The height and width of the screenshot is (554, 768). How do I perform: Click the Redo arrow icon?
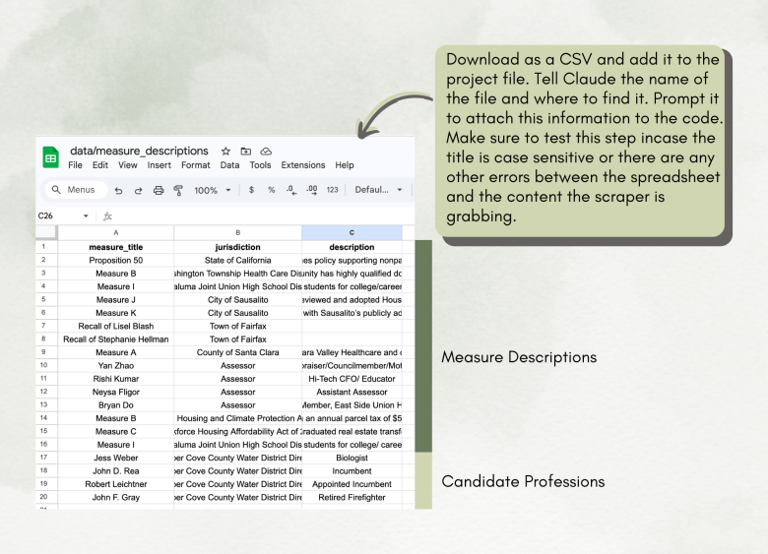coord(138,190)
